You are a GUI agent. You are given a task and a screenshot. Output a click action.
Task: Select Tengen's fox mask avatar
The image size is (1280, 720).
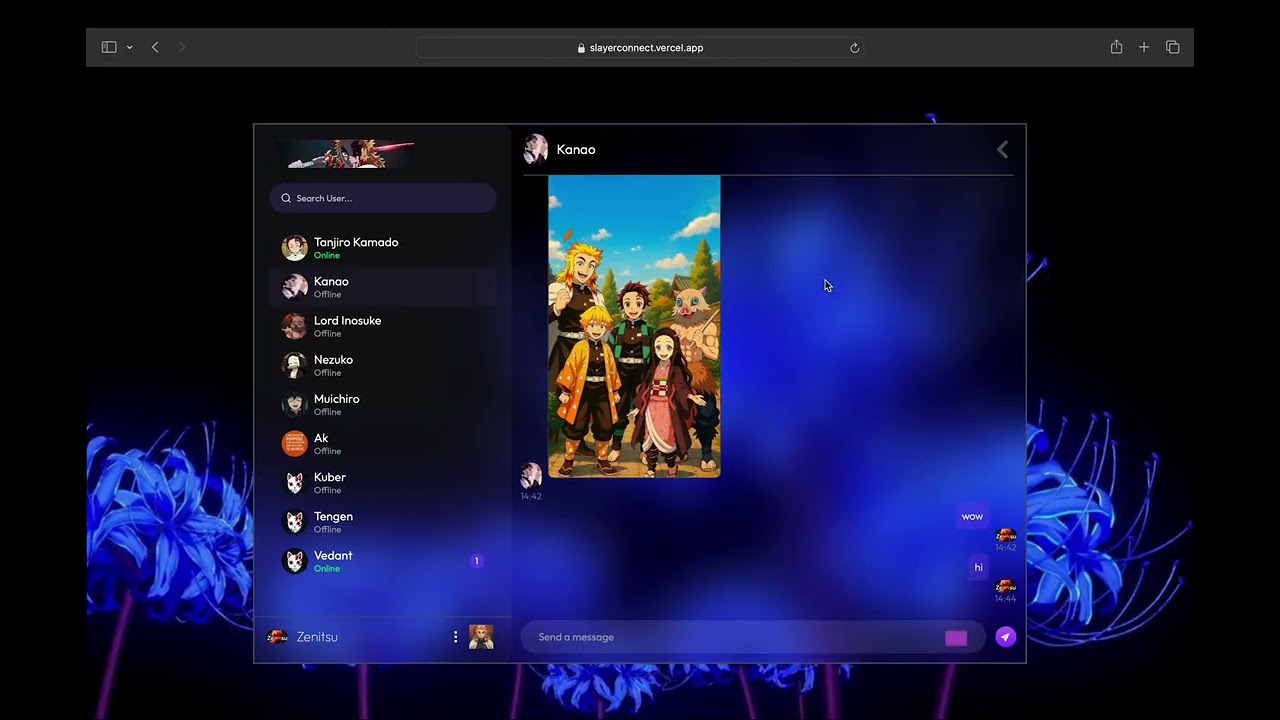click(294, 521)
